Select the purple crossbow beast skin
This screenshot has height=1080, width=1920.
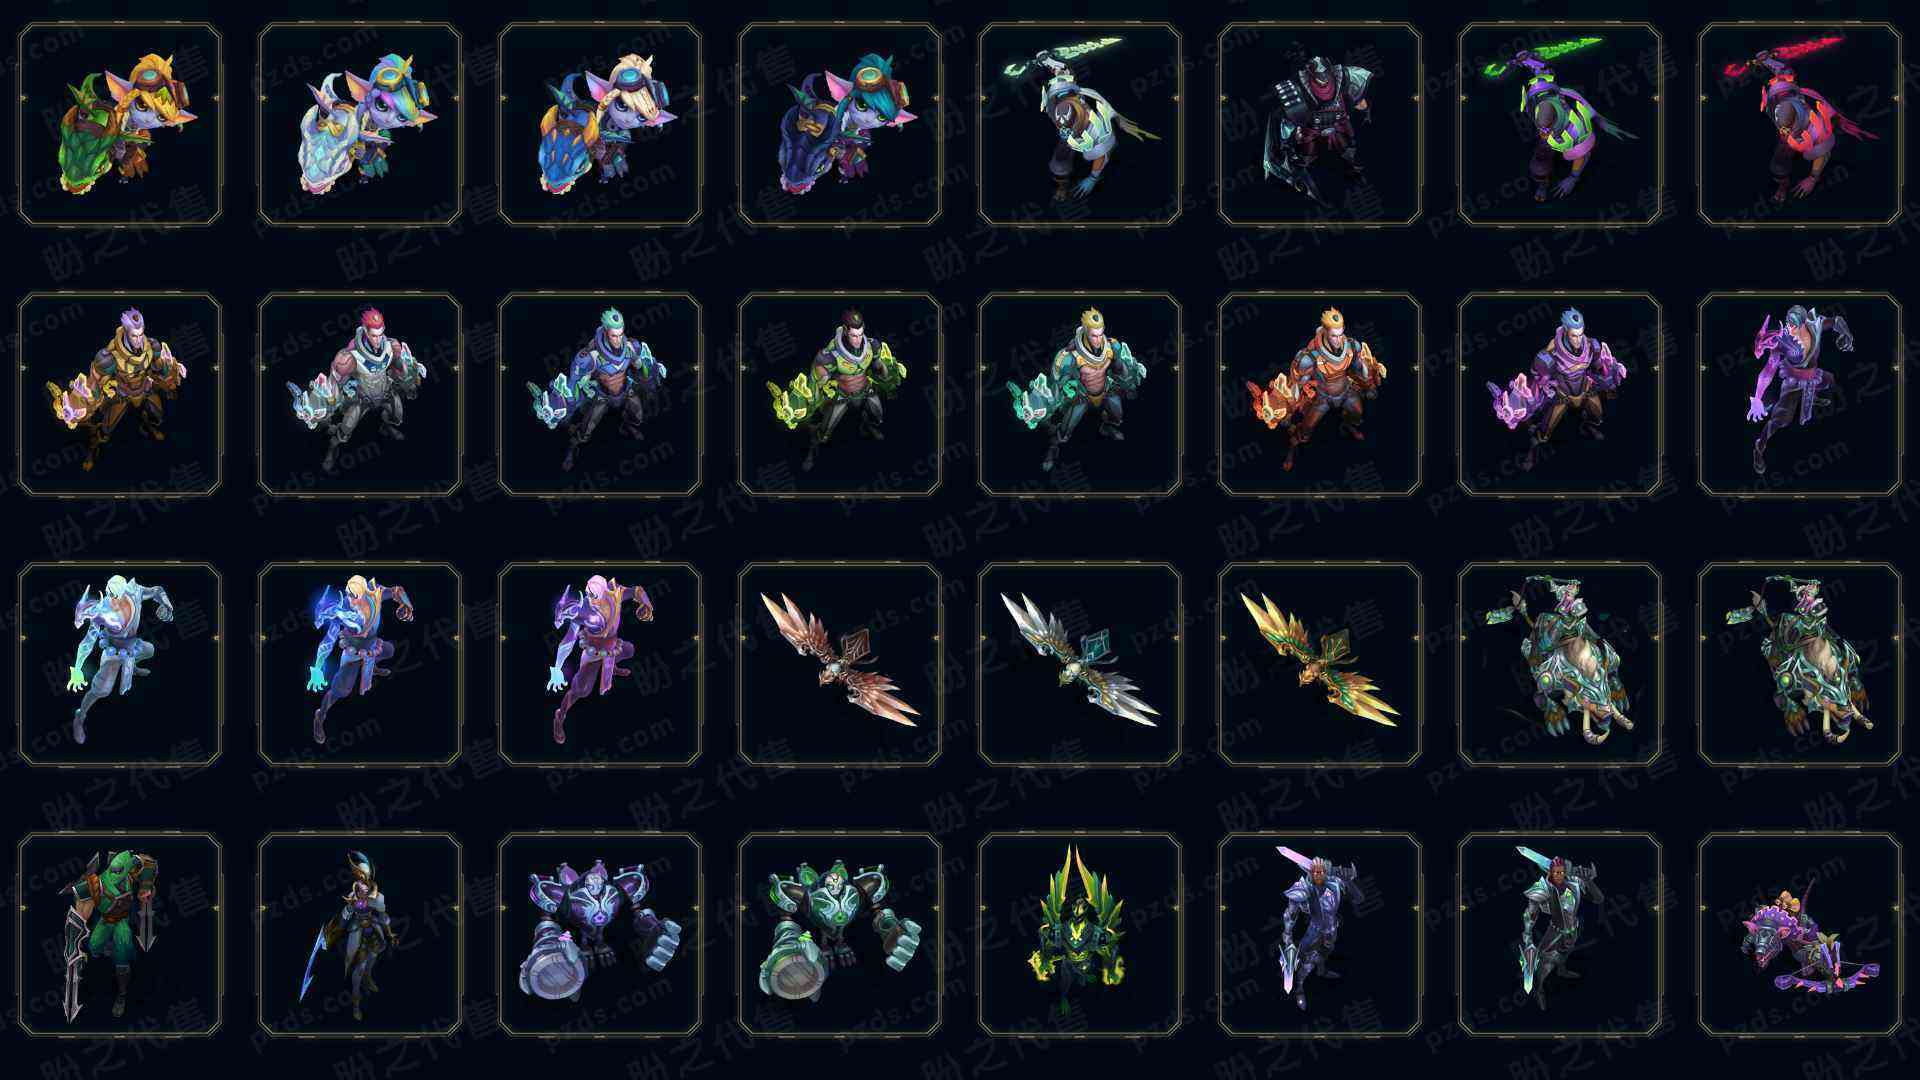pos(1800,934)
